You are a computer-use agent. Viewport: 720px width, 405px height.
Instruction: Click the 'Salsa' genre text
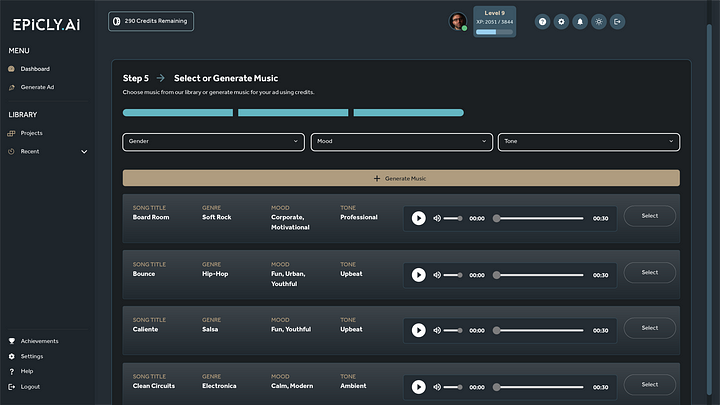click(210, 329)
